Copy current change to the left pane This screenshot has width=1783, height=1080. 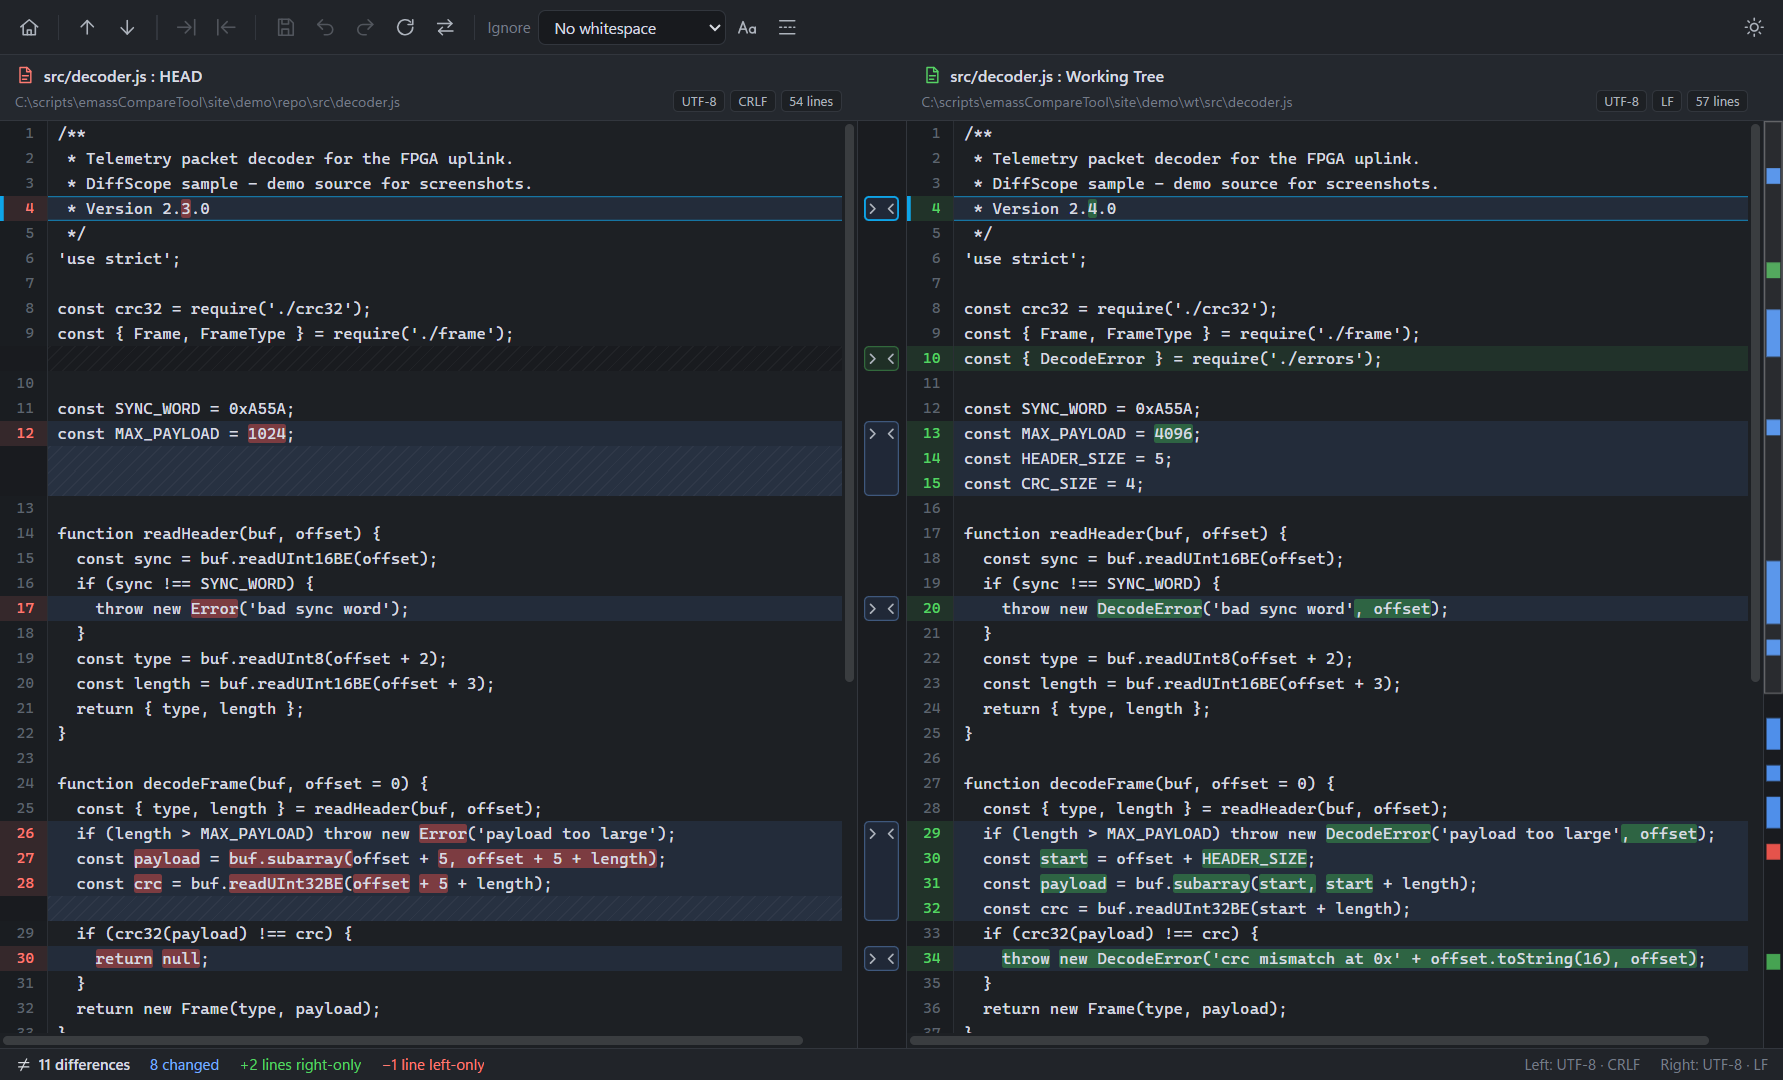pyautogui.click(x=226, y=28)
